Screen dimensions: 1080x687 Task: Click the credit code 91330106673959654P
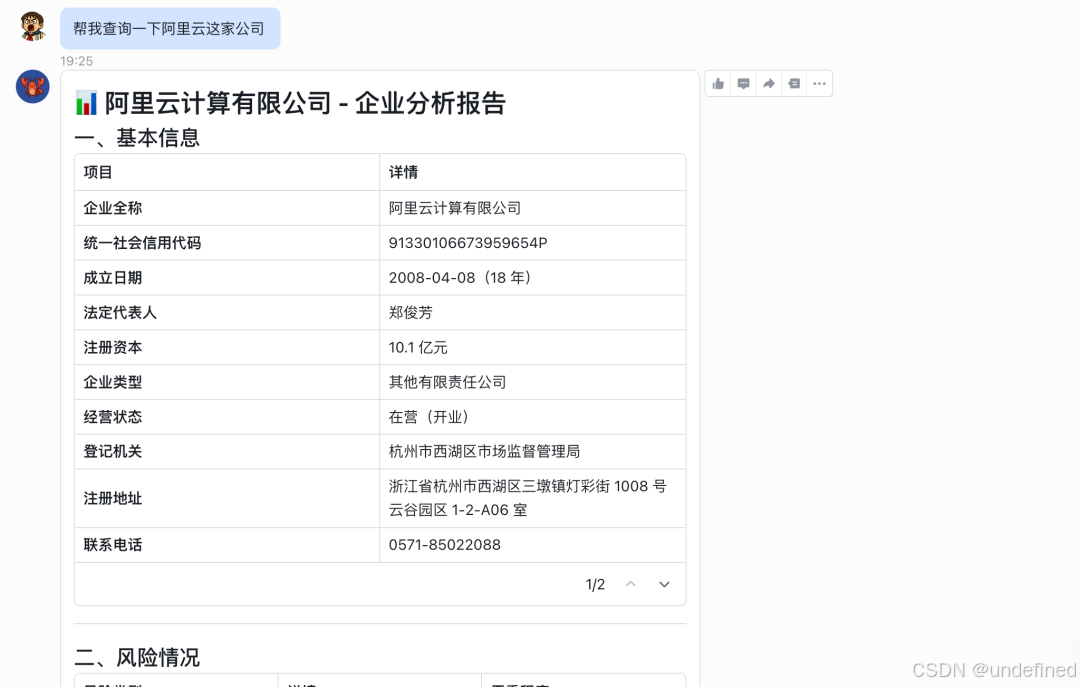[468, 243]
